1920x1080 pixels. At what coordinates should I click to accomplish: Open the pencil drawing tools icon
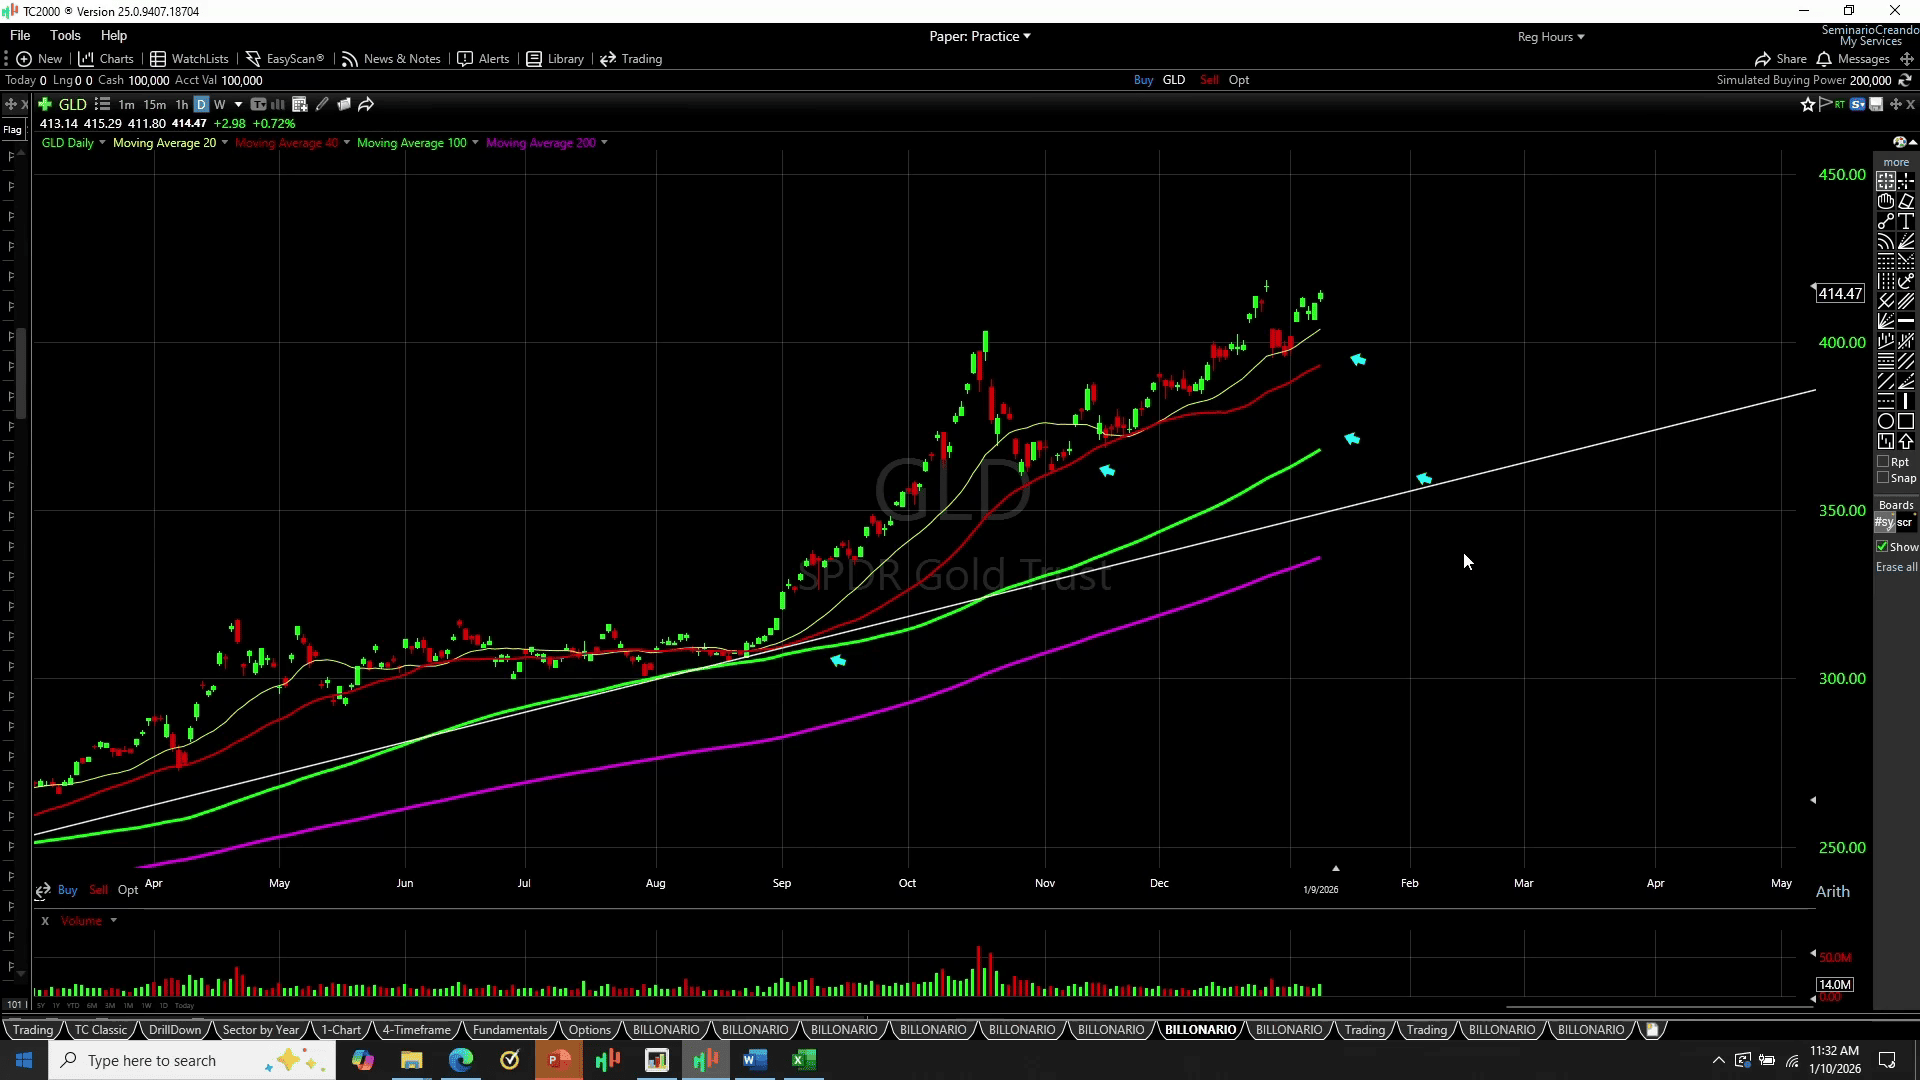[322, 104]
